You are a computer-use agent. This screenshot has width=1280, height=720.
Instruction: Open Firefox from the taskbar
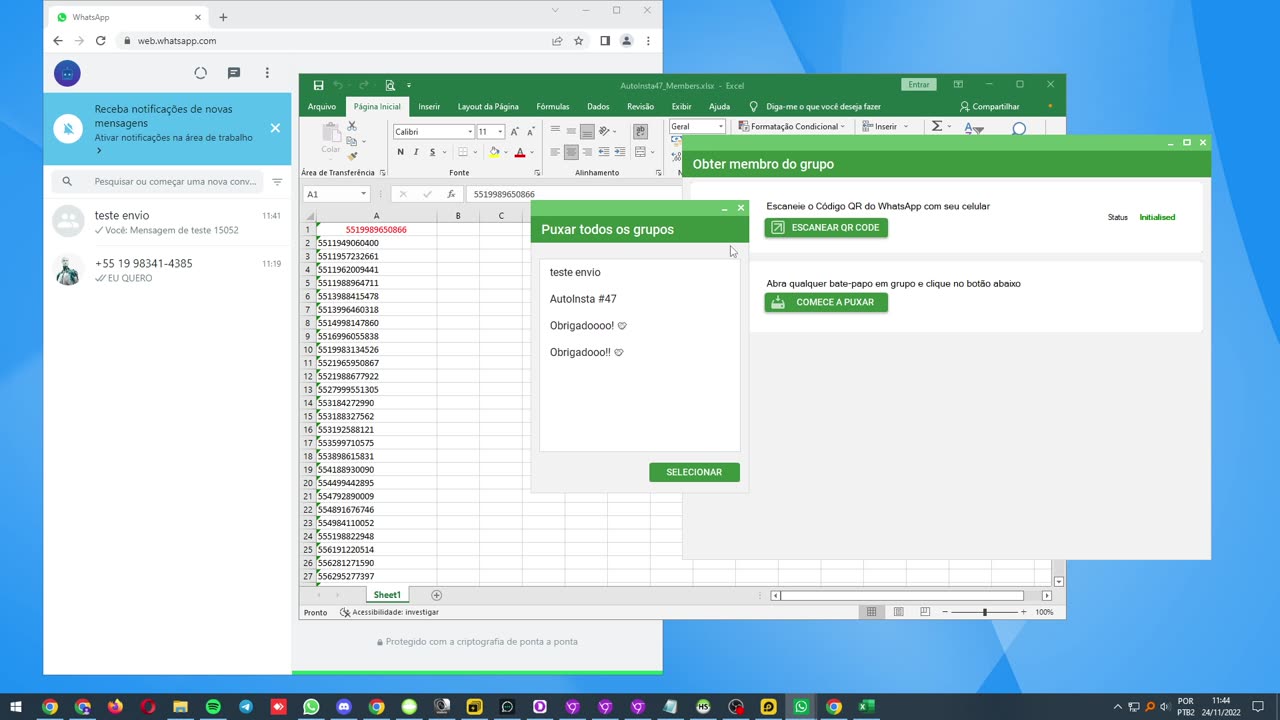click(x=115, y=707)
